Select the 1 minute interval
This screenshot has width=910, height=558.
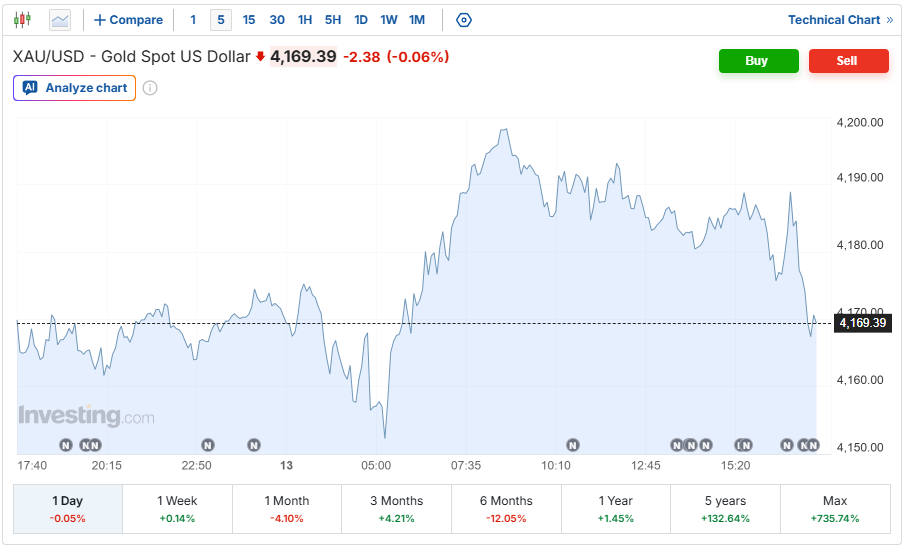point(193,20)
